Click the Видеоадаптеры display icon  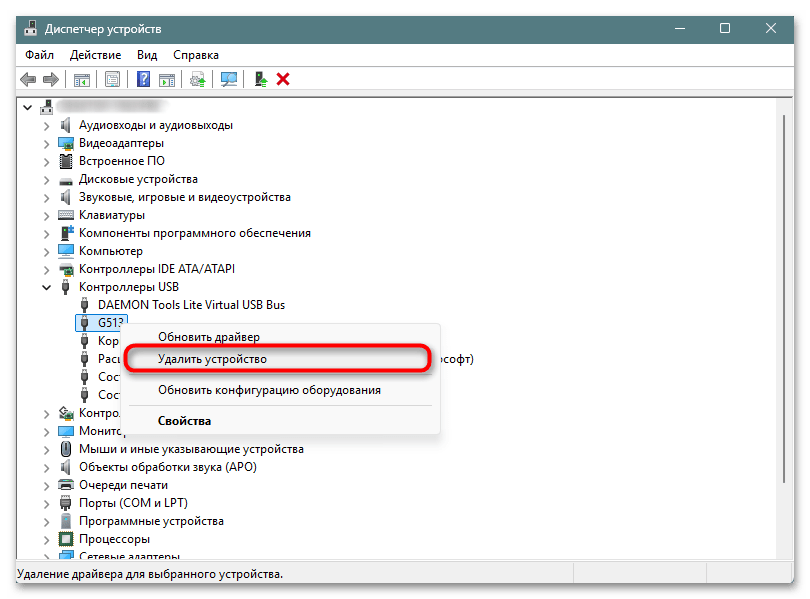[66, 143]
